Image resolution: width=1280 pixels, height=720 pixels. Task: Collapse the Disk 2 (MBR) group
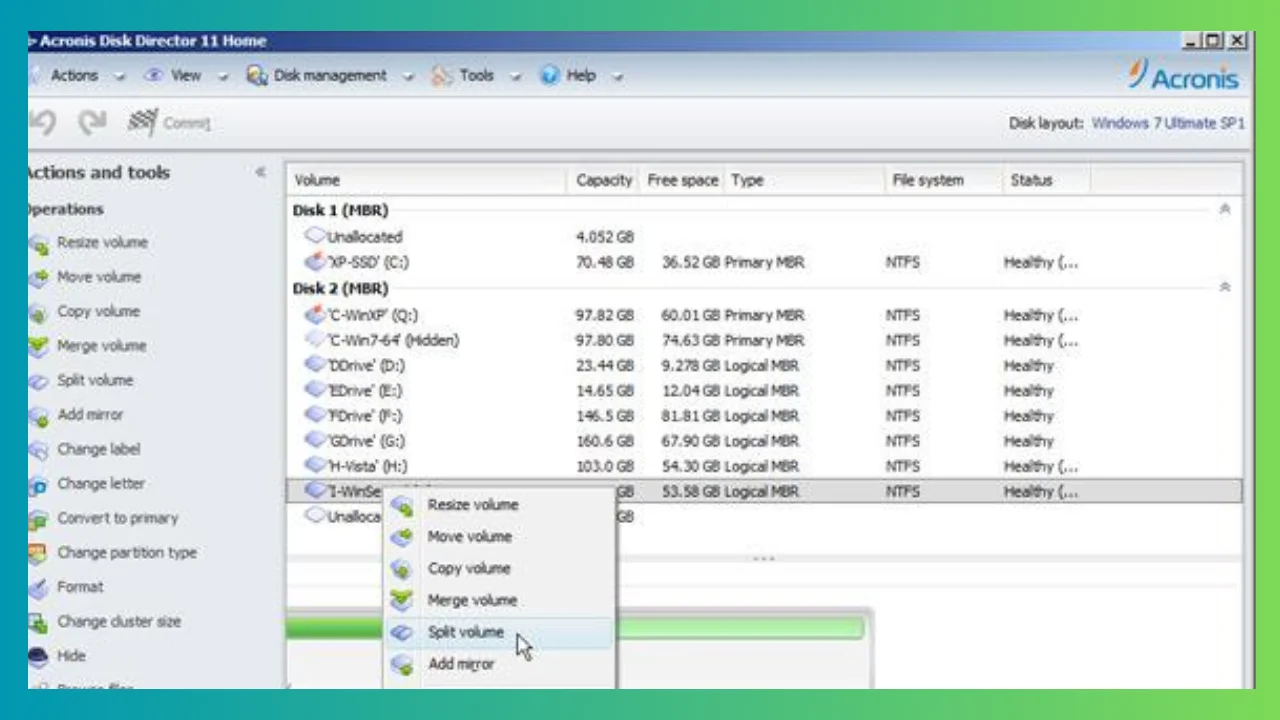click(1225, 288)
